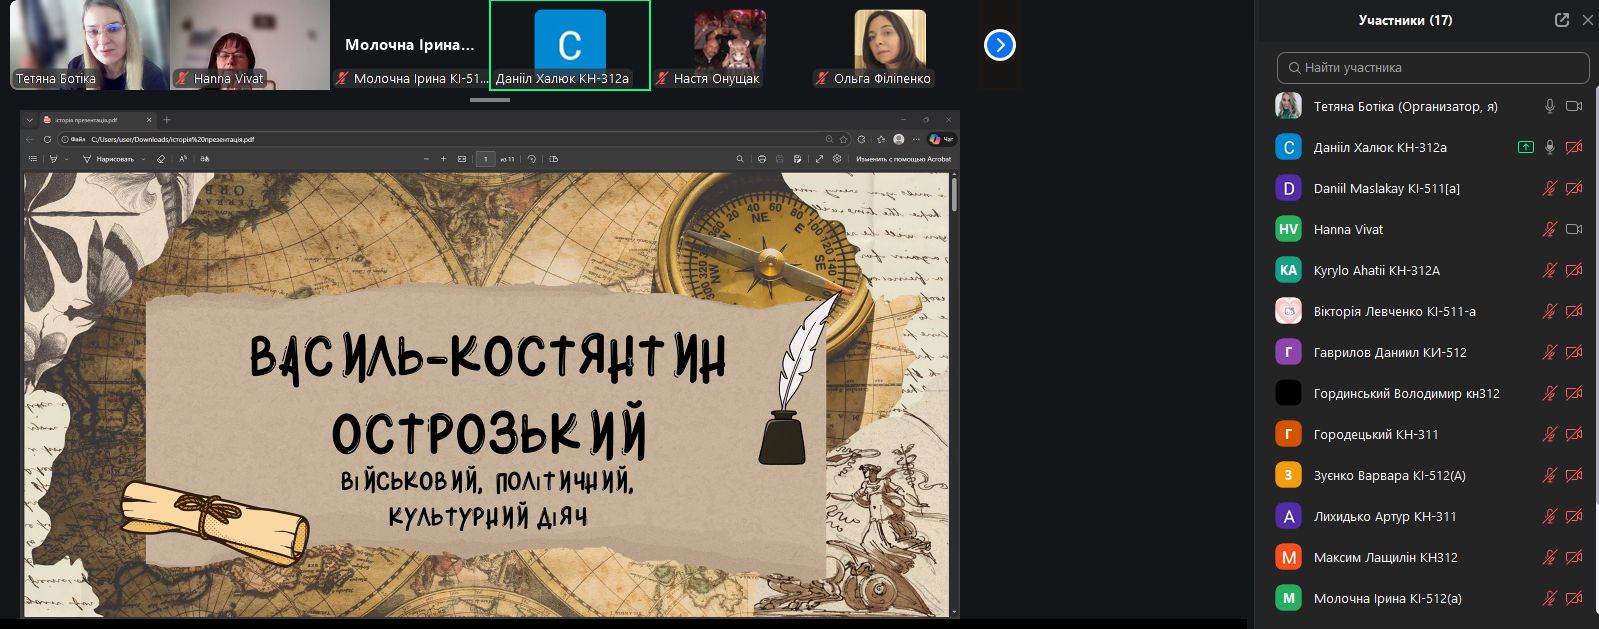Unmute Daniil Maslakay in the participant list
1599x629 pixels.
coord(1549,188)
